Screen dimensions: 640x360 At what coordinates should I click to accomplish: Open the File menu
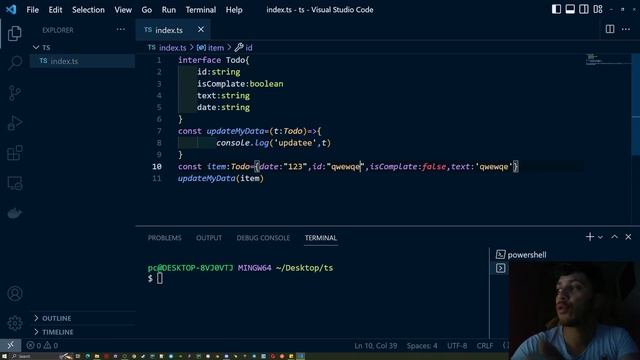click(x=32, y=9)
